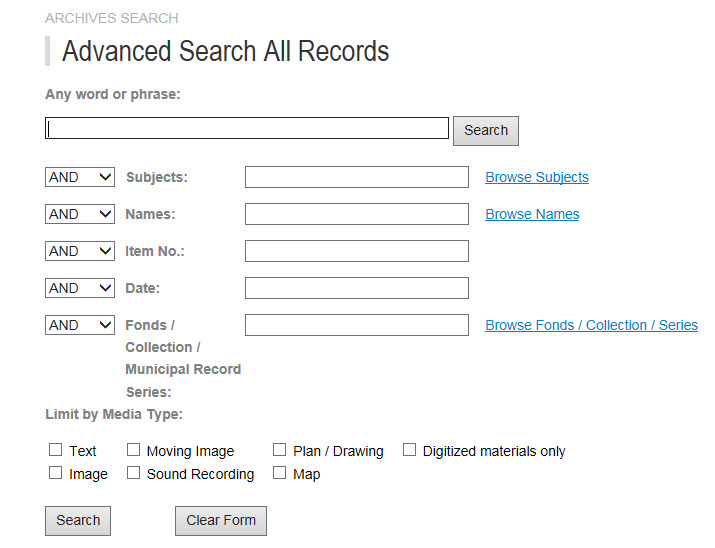The height and width of the screenshot is (548, 715).
Task: Open the Browse Subjects link
Action: coord(537,177)
